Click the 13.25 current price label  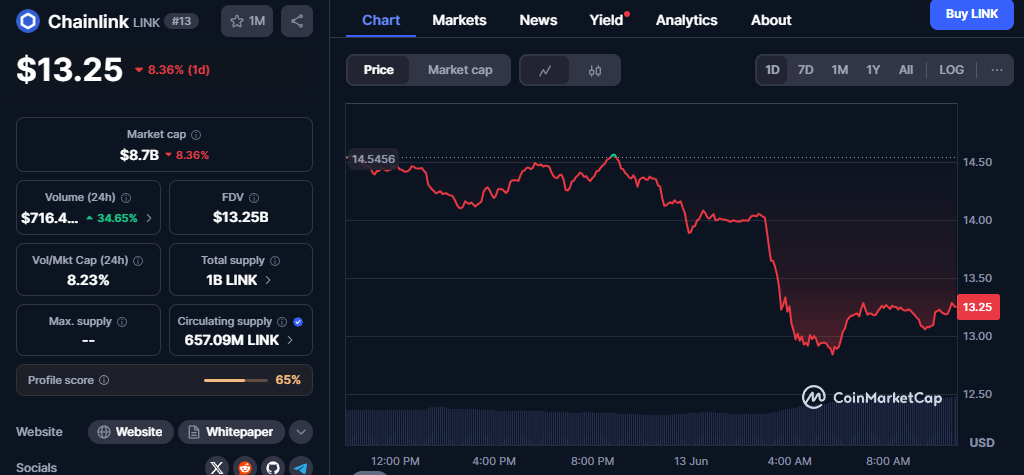(978, 307)
